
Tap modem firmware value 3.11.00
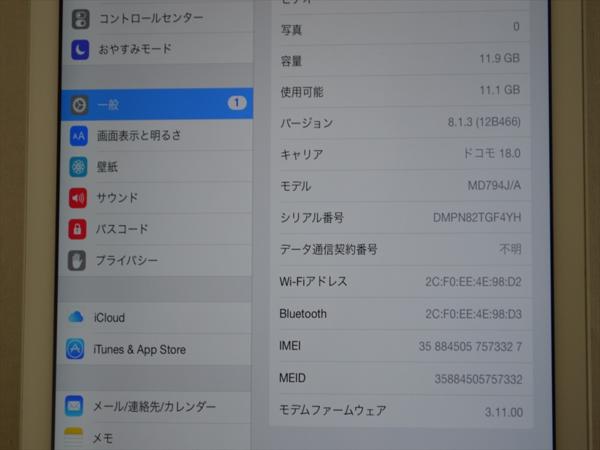(x=504, y=412)
